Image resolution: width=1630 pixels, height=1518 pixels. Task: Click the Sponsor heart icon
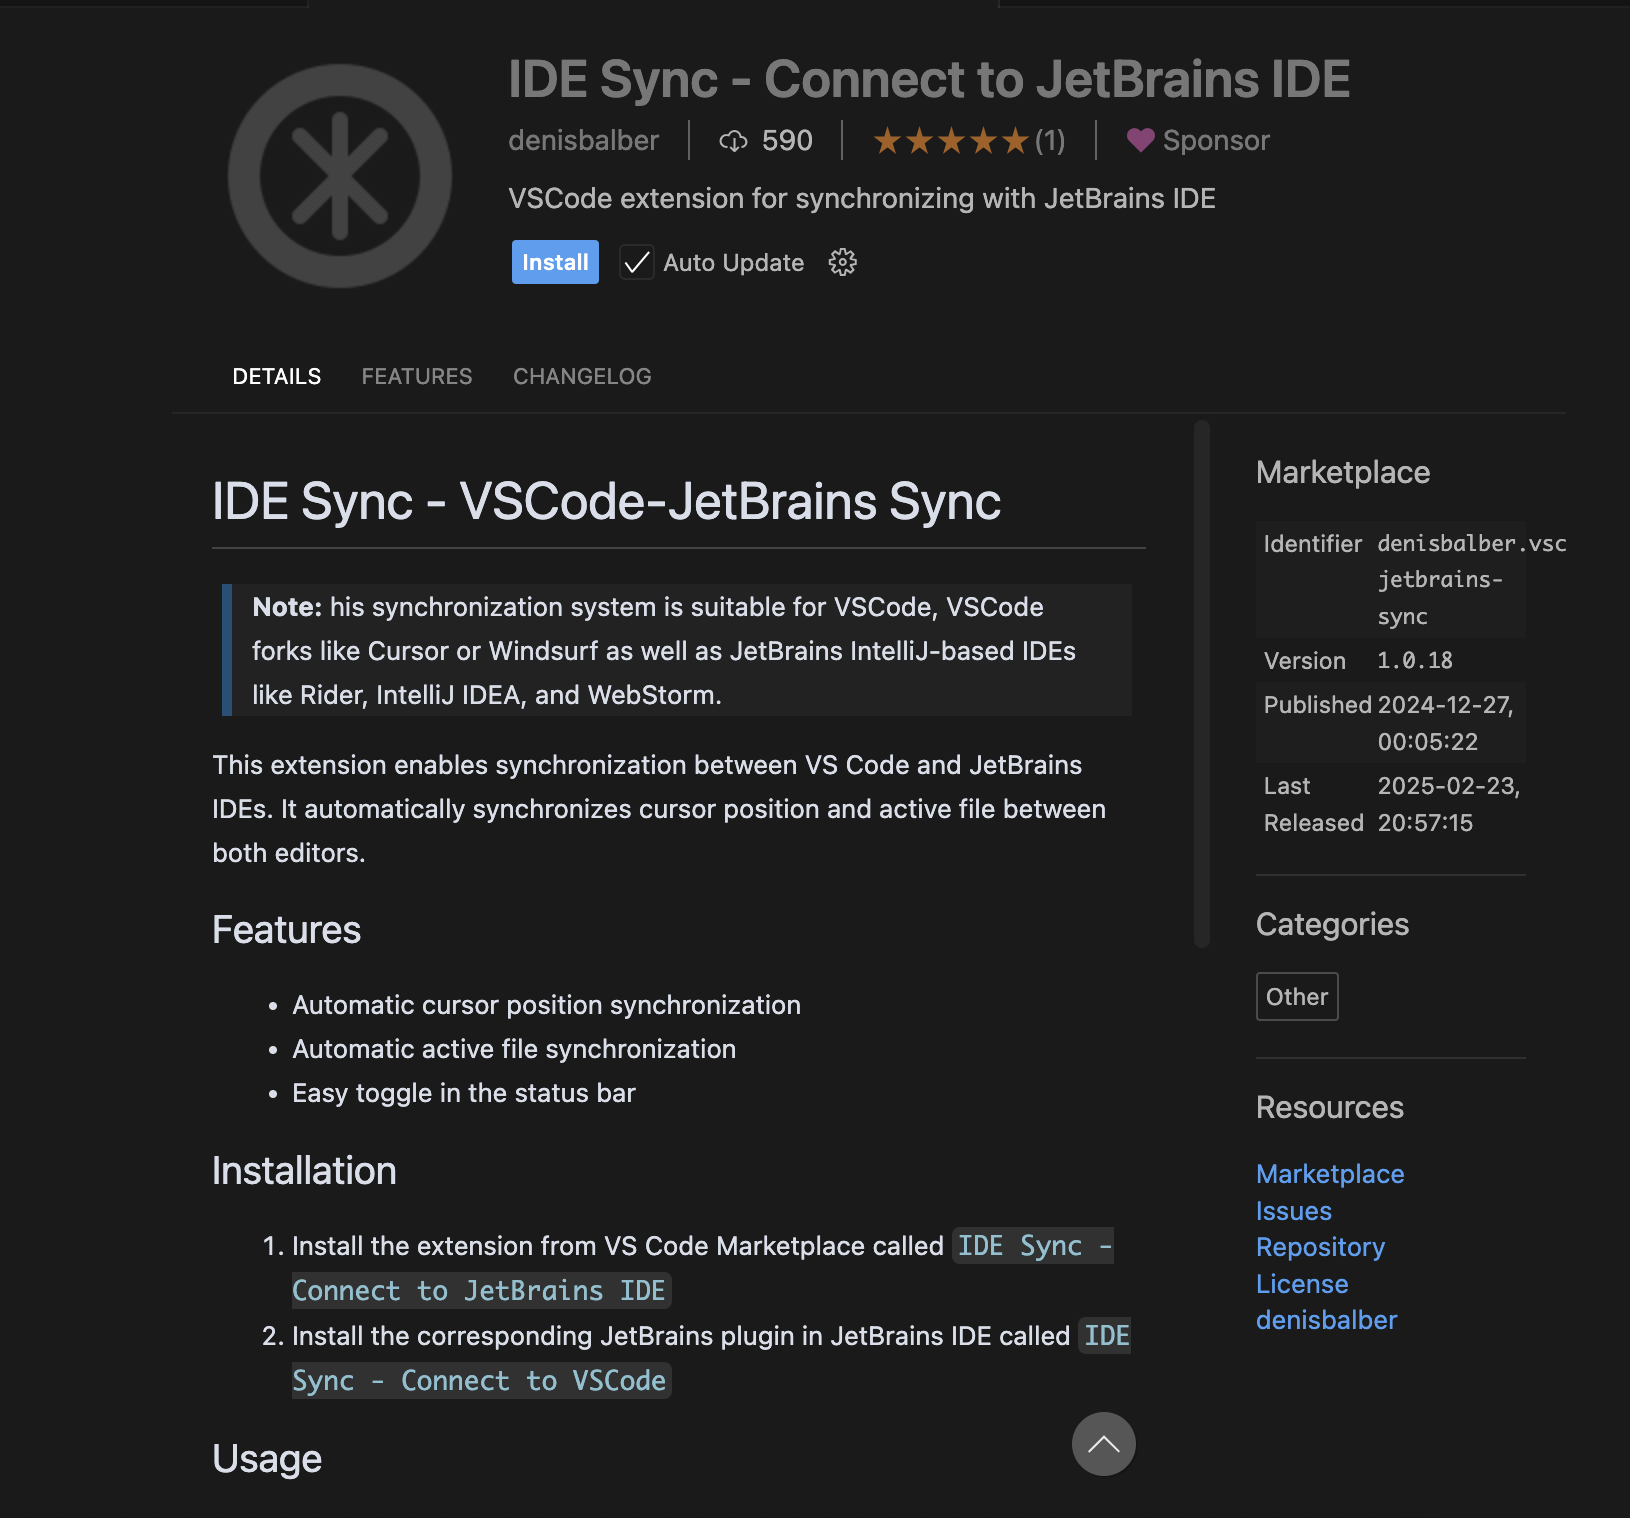pyautogui.click(x=1140, y=141)
